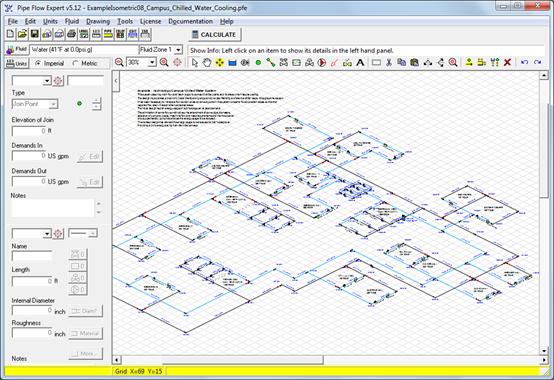Open the 30% zoom level dropdown
The width and height of the screenshot is (554, 380).
tap(152, 63)
